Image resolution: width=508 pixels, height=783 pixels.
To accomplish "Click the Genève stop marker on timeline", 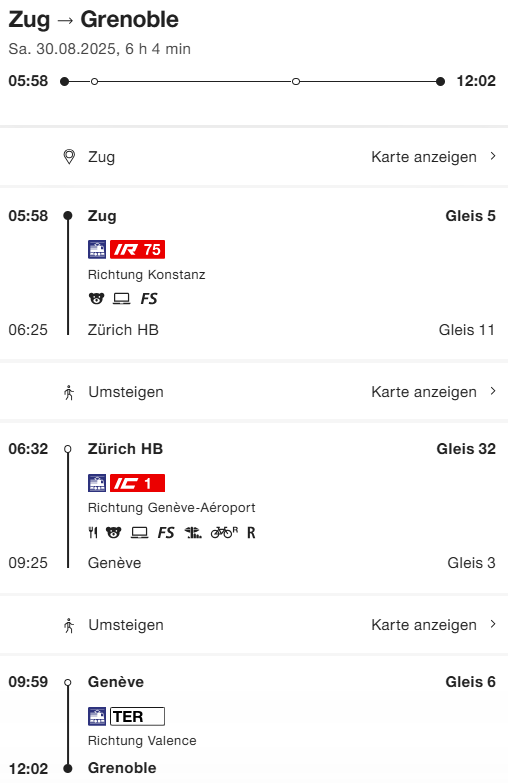I will tap(296, 81).
